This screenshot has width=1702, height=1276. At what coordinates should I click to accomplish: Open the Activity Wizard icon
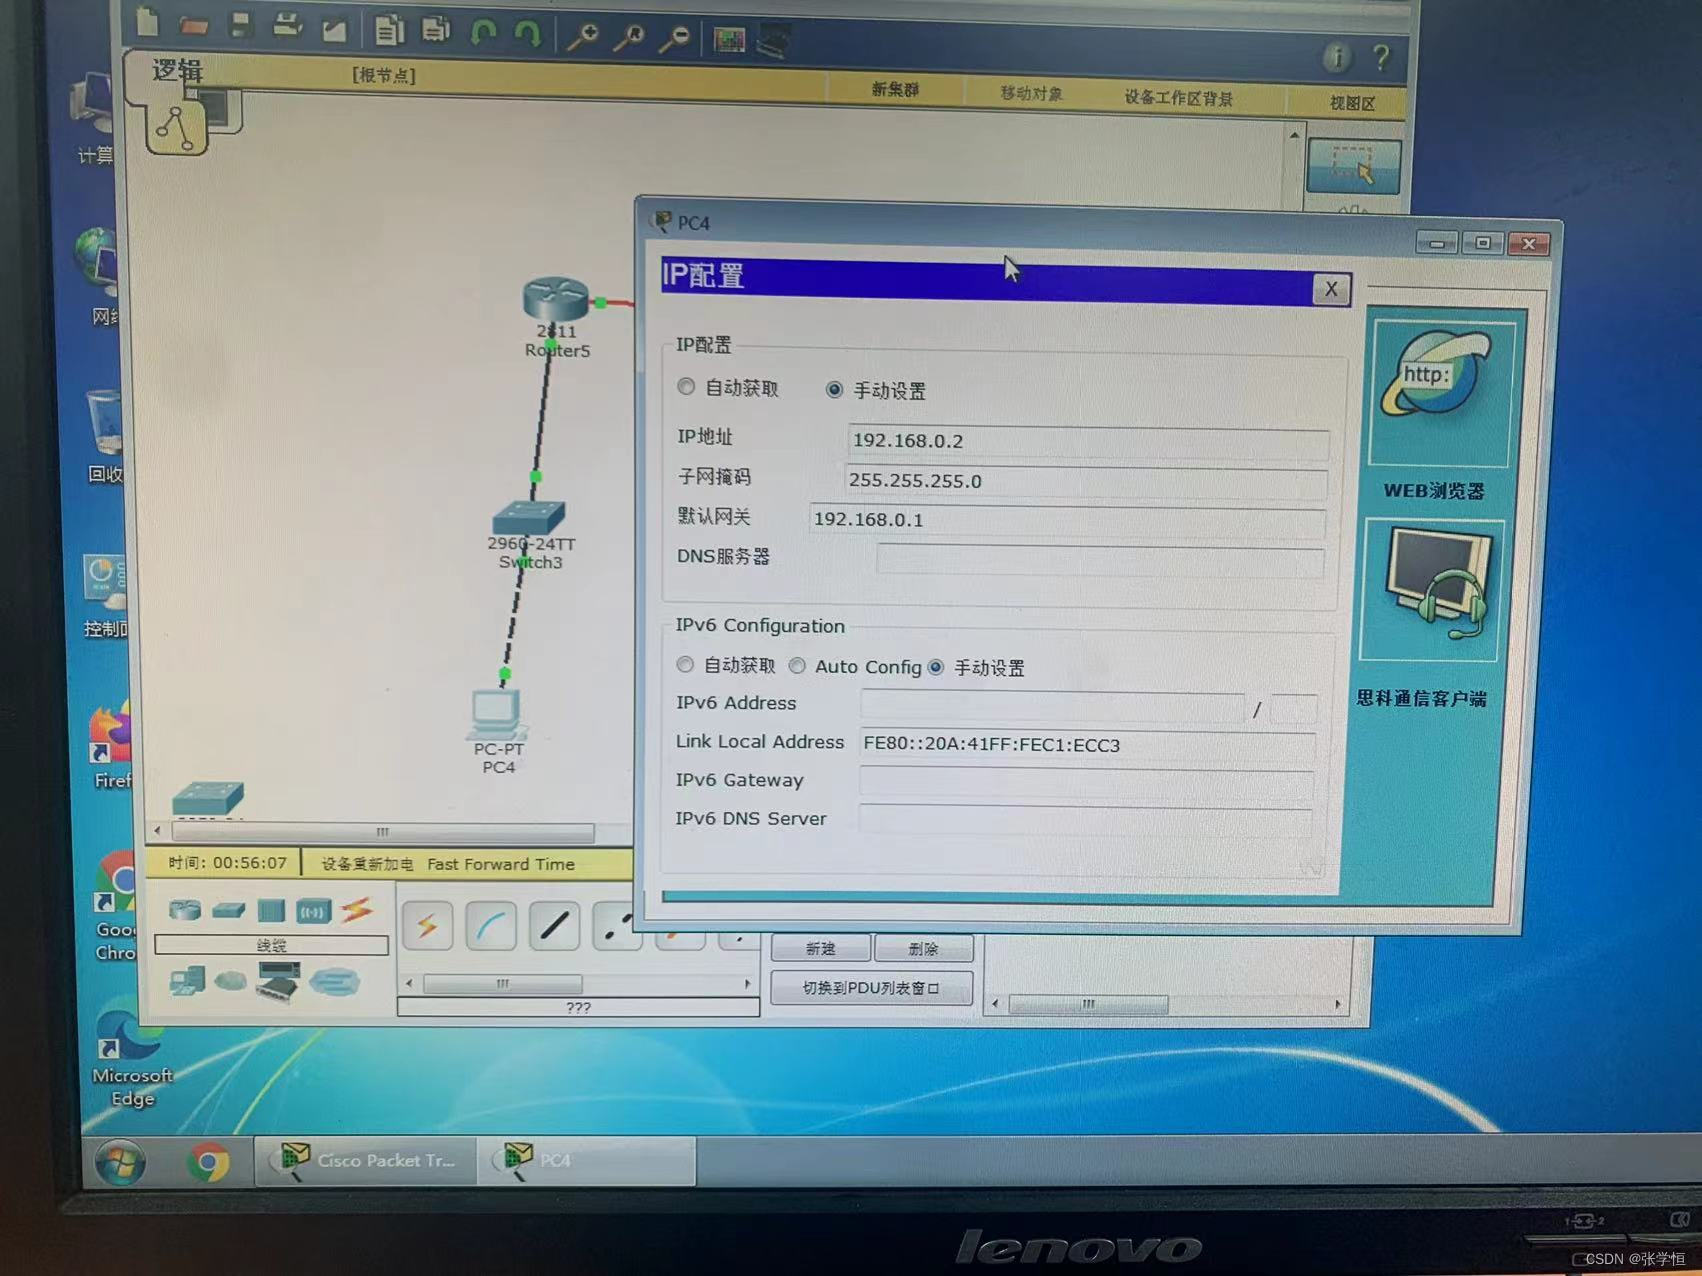(x=334, y=30)
